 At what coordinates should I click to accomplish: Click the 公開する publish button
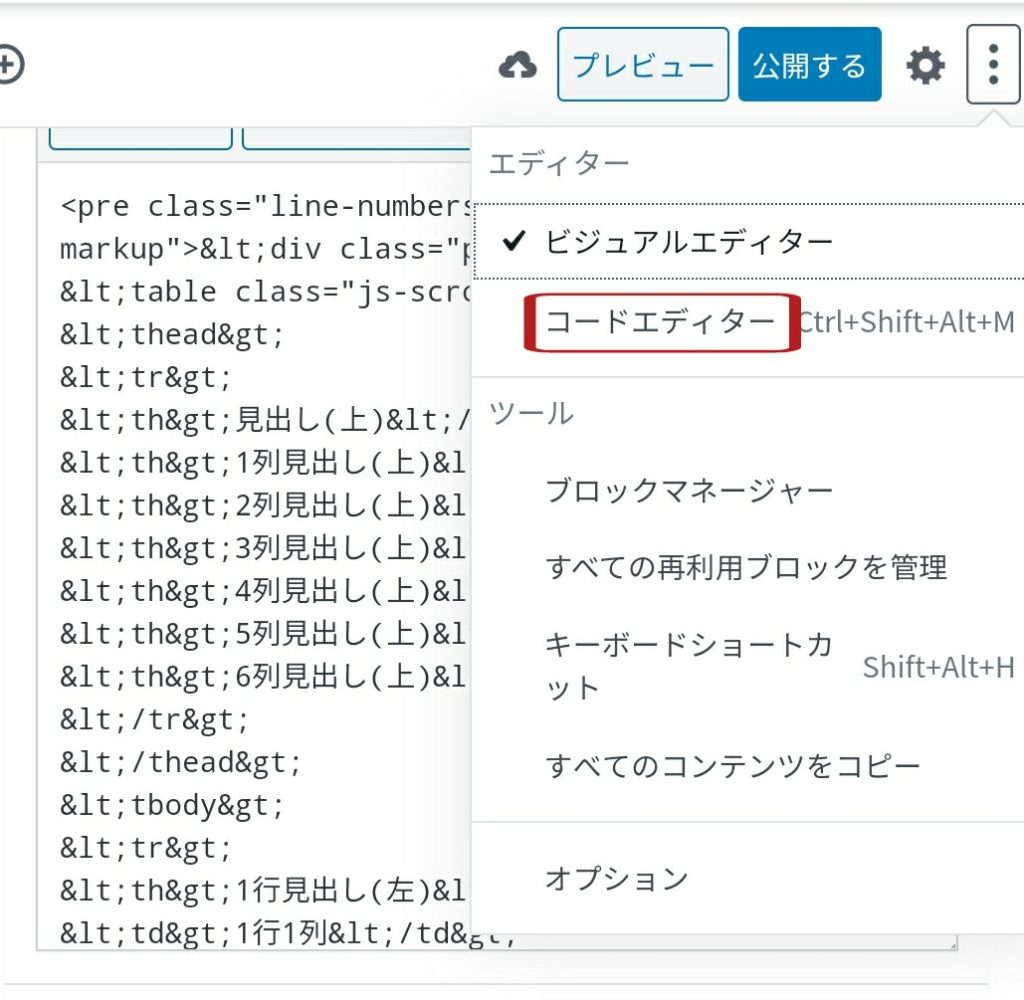tap(809, 65)
